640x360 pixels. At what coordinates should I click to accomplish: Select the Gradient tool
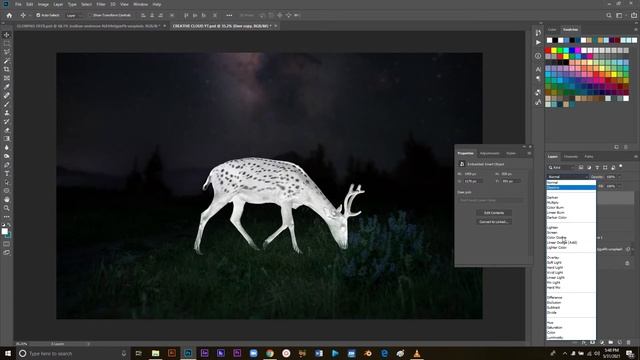(7, 139)
